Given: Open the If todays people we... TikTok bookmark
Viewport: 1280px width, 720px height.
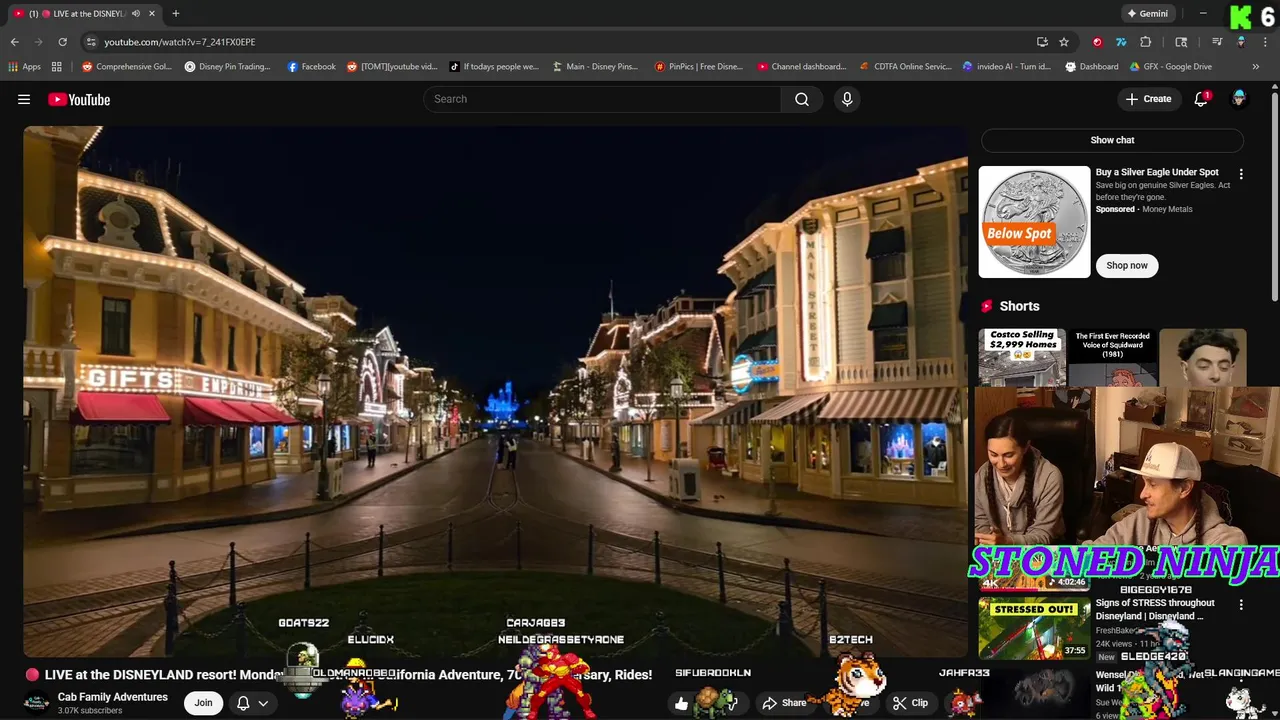Looking at the screenshot, I should pos(494,67).
